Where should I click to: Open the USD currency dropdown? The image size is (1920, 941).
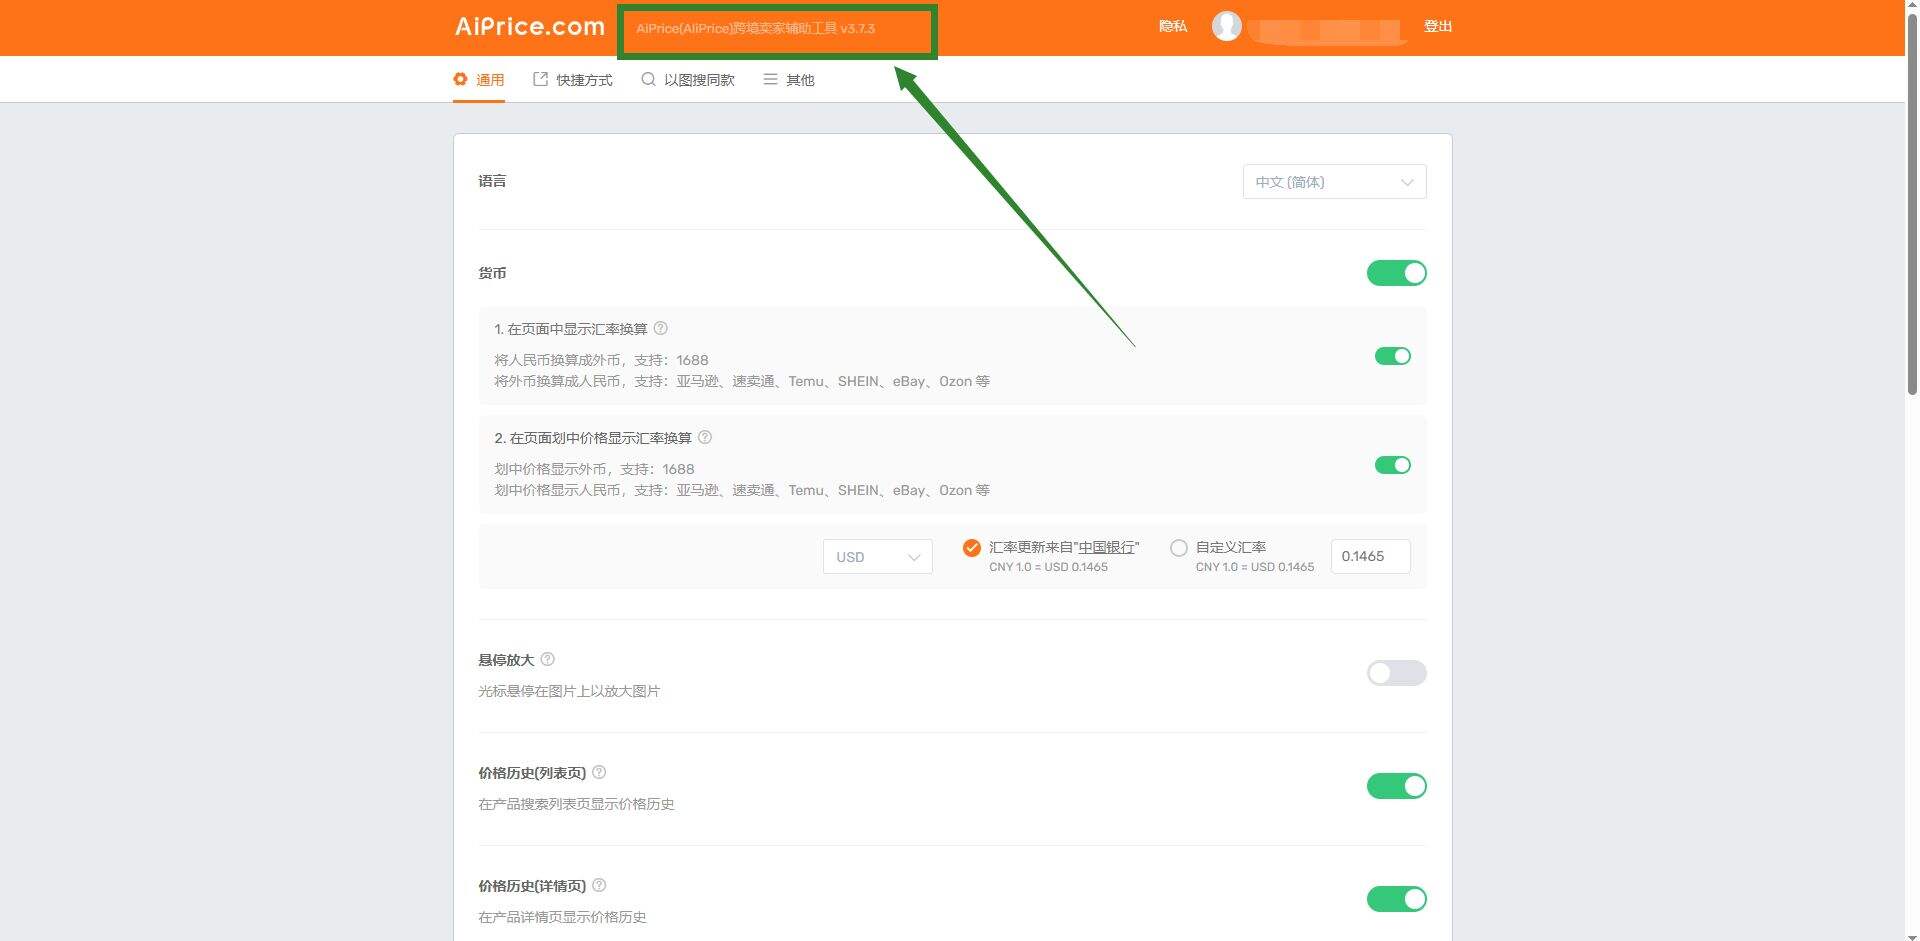point(877,557)
